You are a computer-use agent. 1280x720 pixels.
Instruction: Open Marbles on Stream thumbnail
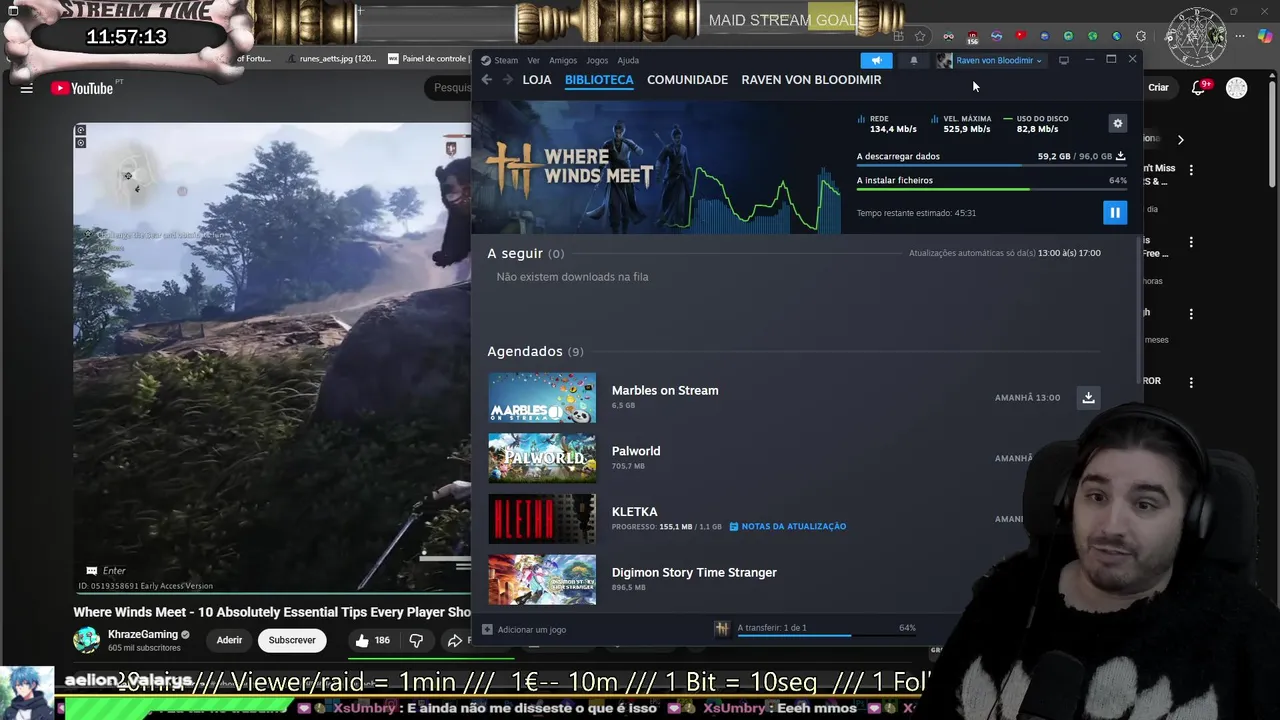(x=542, y=398)
